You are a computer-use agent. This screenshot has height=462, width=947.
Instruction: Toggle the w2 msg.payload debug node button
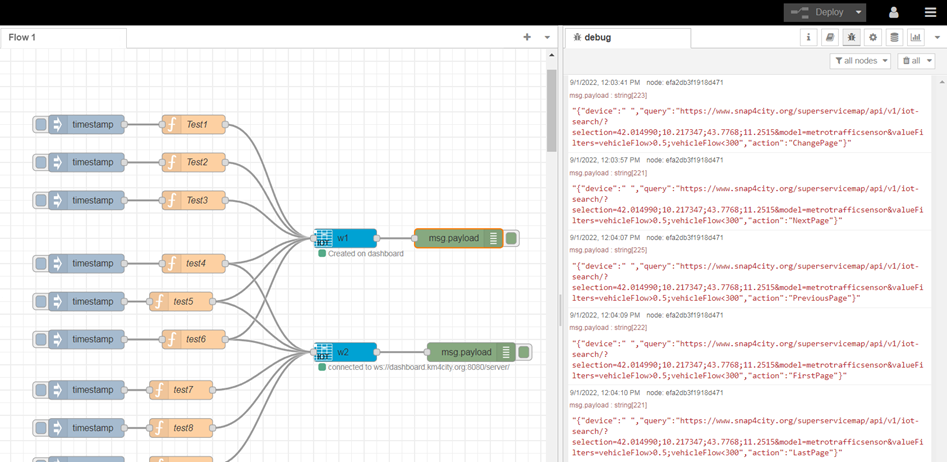click(x=524, y=352)
